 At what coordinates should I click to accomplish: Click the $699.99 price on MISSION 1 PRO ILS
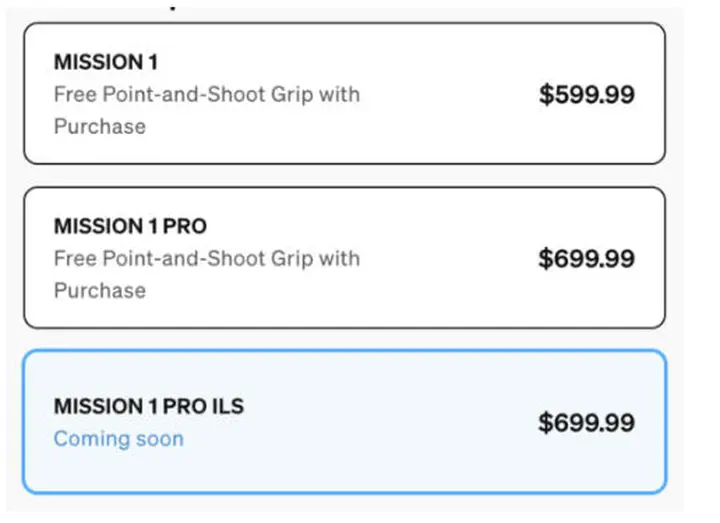[586, 423]
